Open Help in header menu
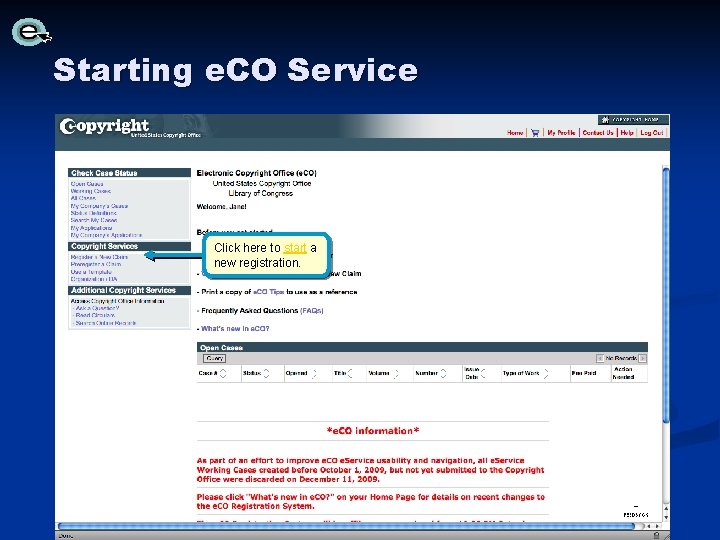The height and width of the screenshot is (540, 720). [x=627, y=133]
